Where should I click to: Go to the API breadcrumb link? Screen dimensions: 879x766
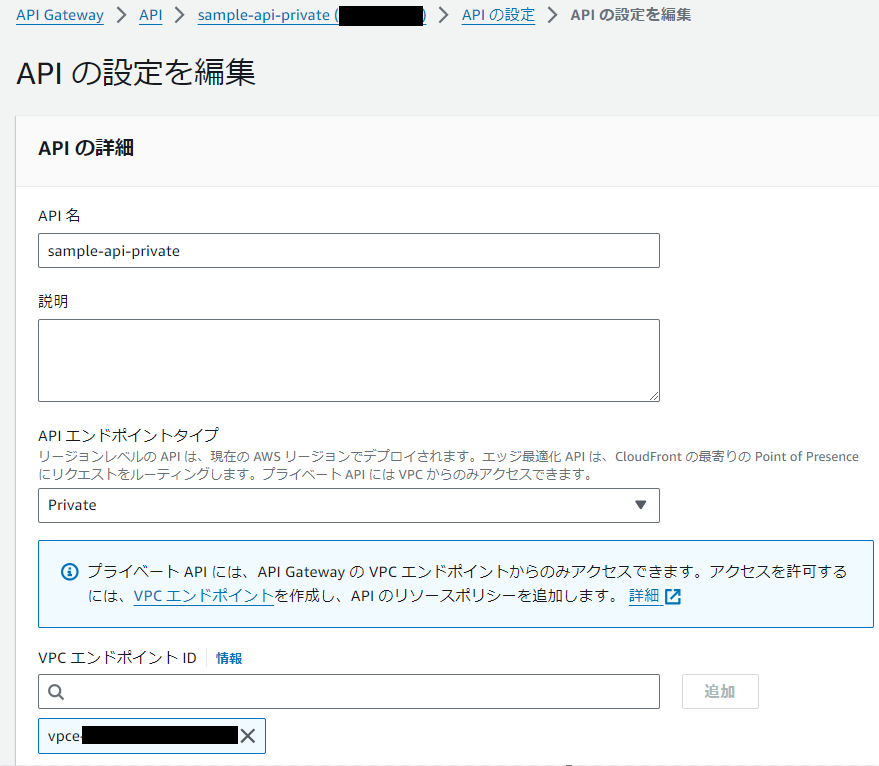tap(151, 15)
